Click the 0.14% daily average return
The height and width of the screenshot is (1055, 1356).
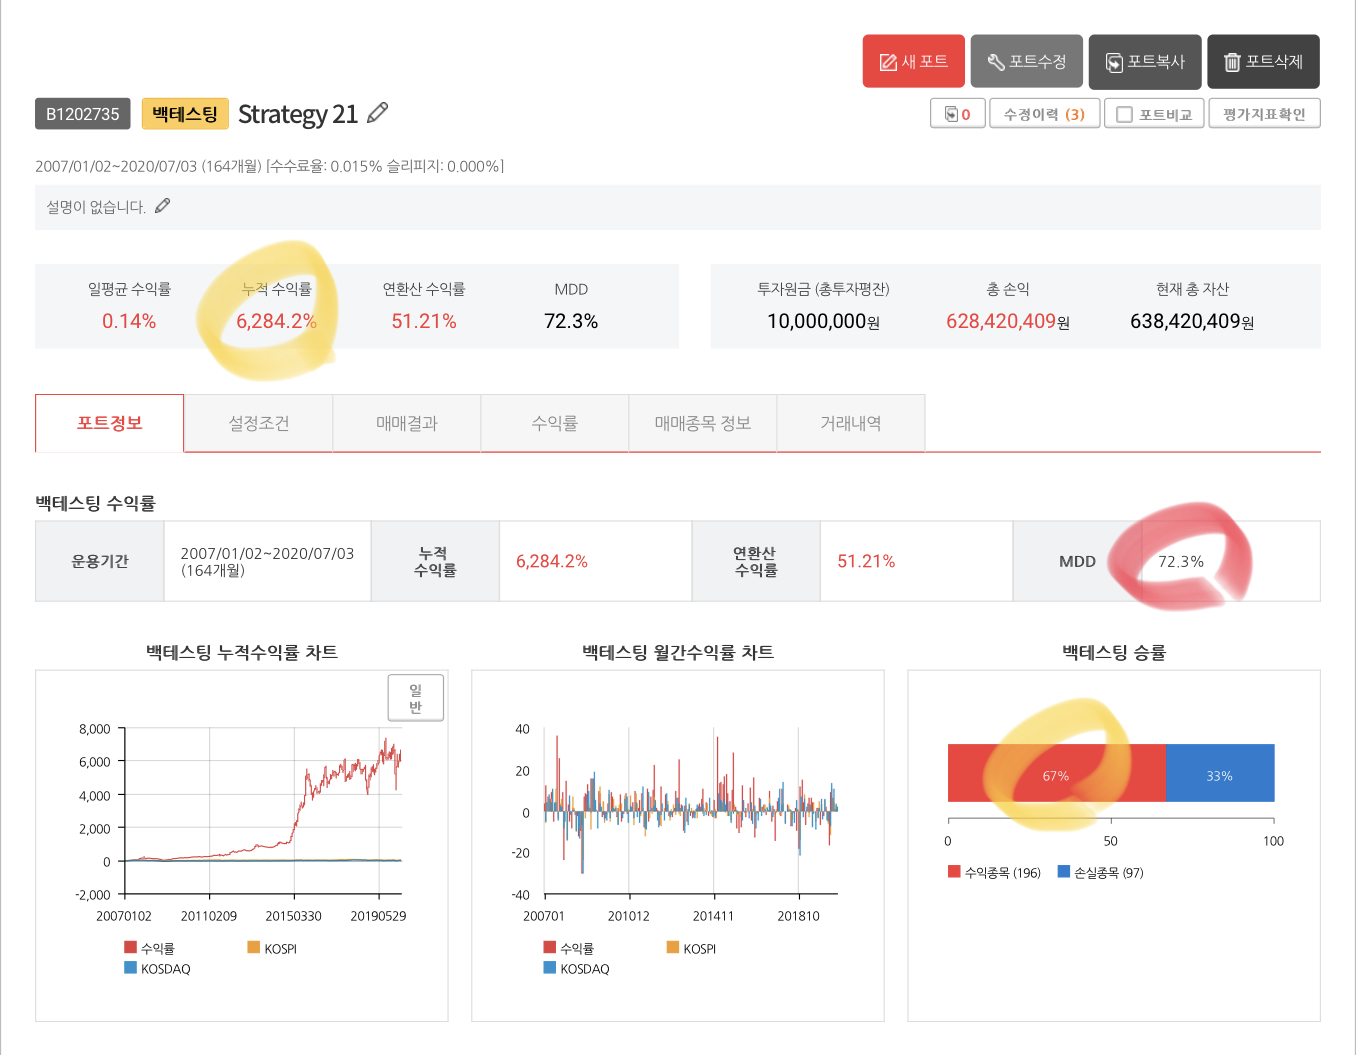pos(129,321)
